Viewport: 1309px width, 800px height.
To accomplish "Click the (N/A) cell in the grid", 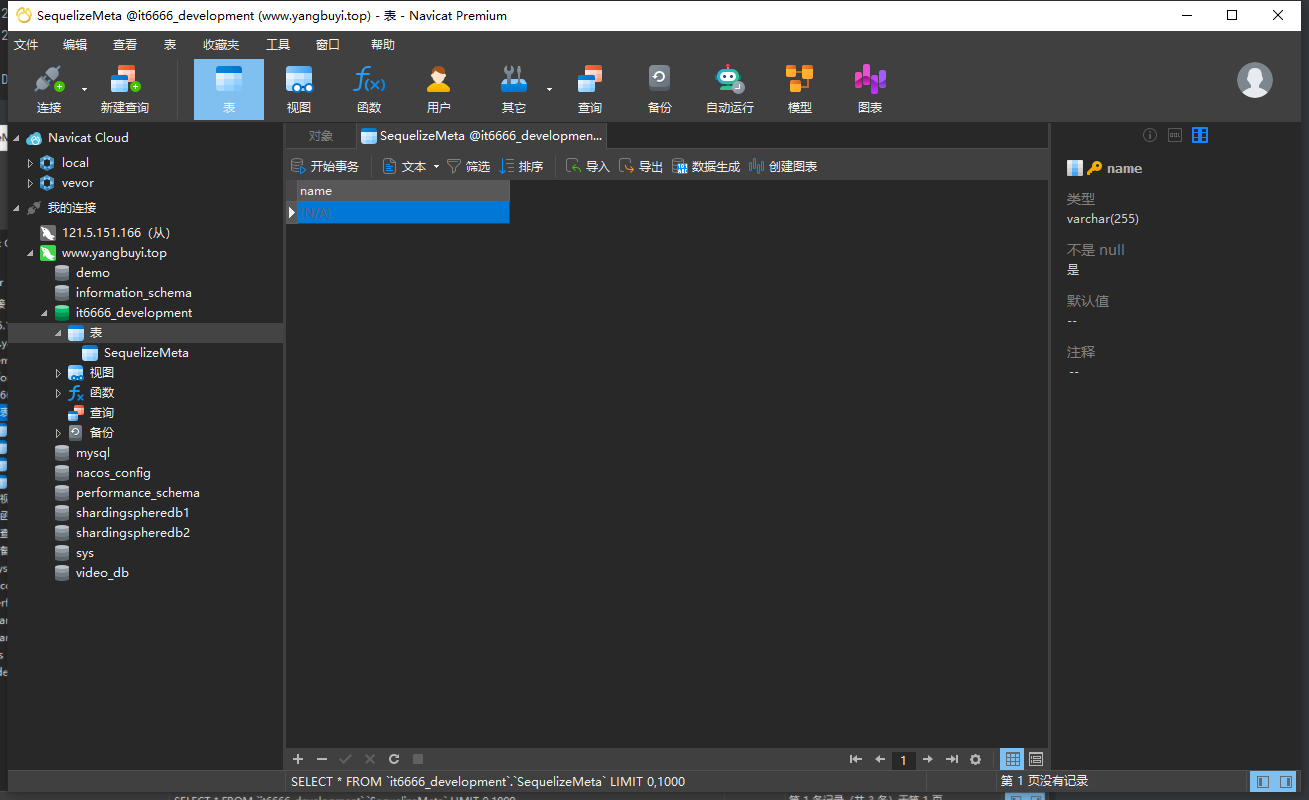I will 403,213.
